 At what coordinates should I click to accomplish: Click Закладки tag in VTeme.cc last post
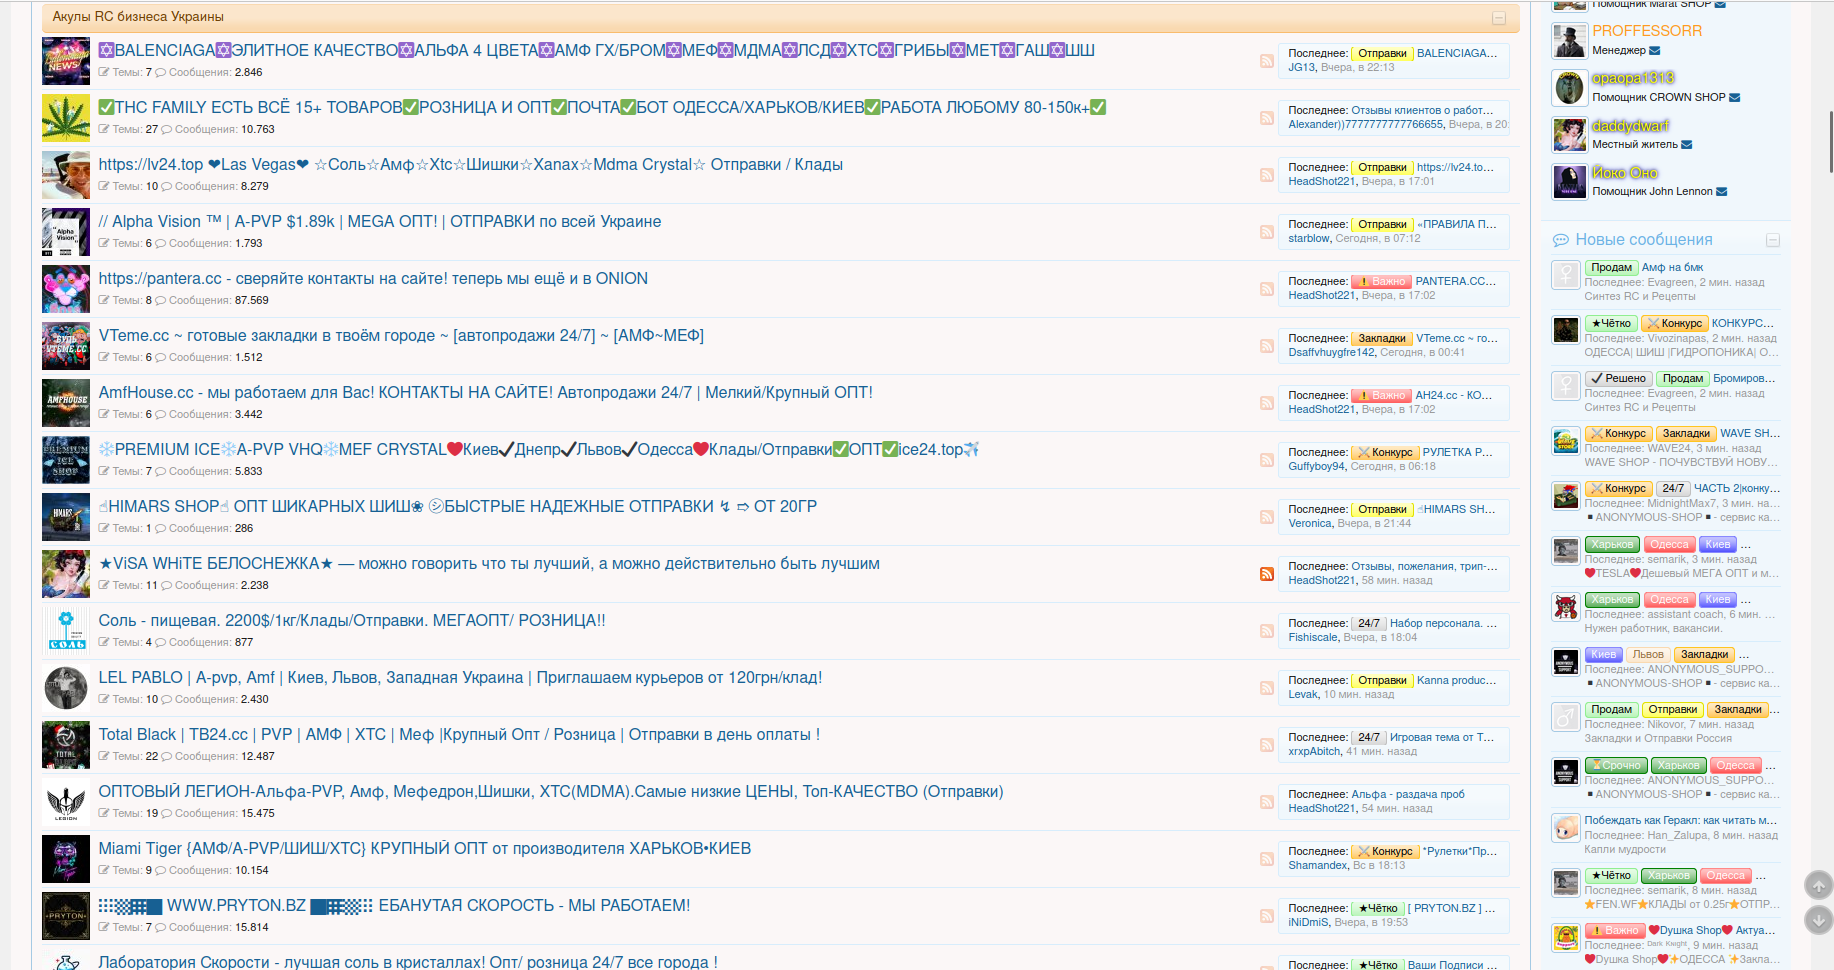(1381, 339)
